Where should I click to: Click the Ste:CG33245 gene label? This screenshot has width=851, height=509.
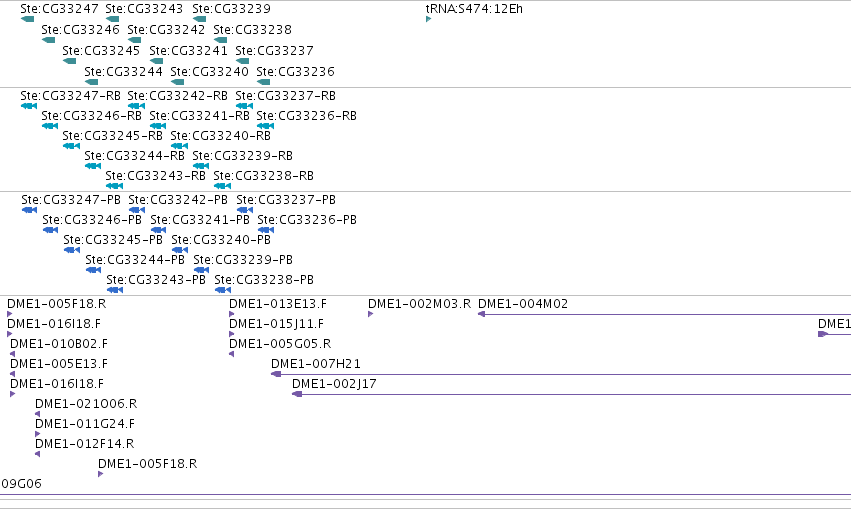pyautogui.click(x=101, y=51)
